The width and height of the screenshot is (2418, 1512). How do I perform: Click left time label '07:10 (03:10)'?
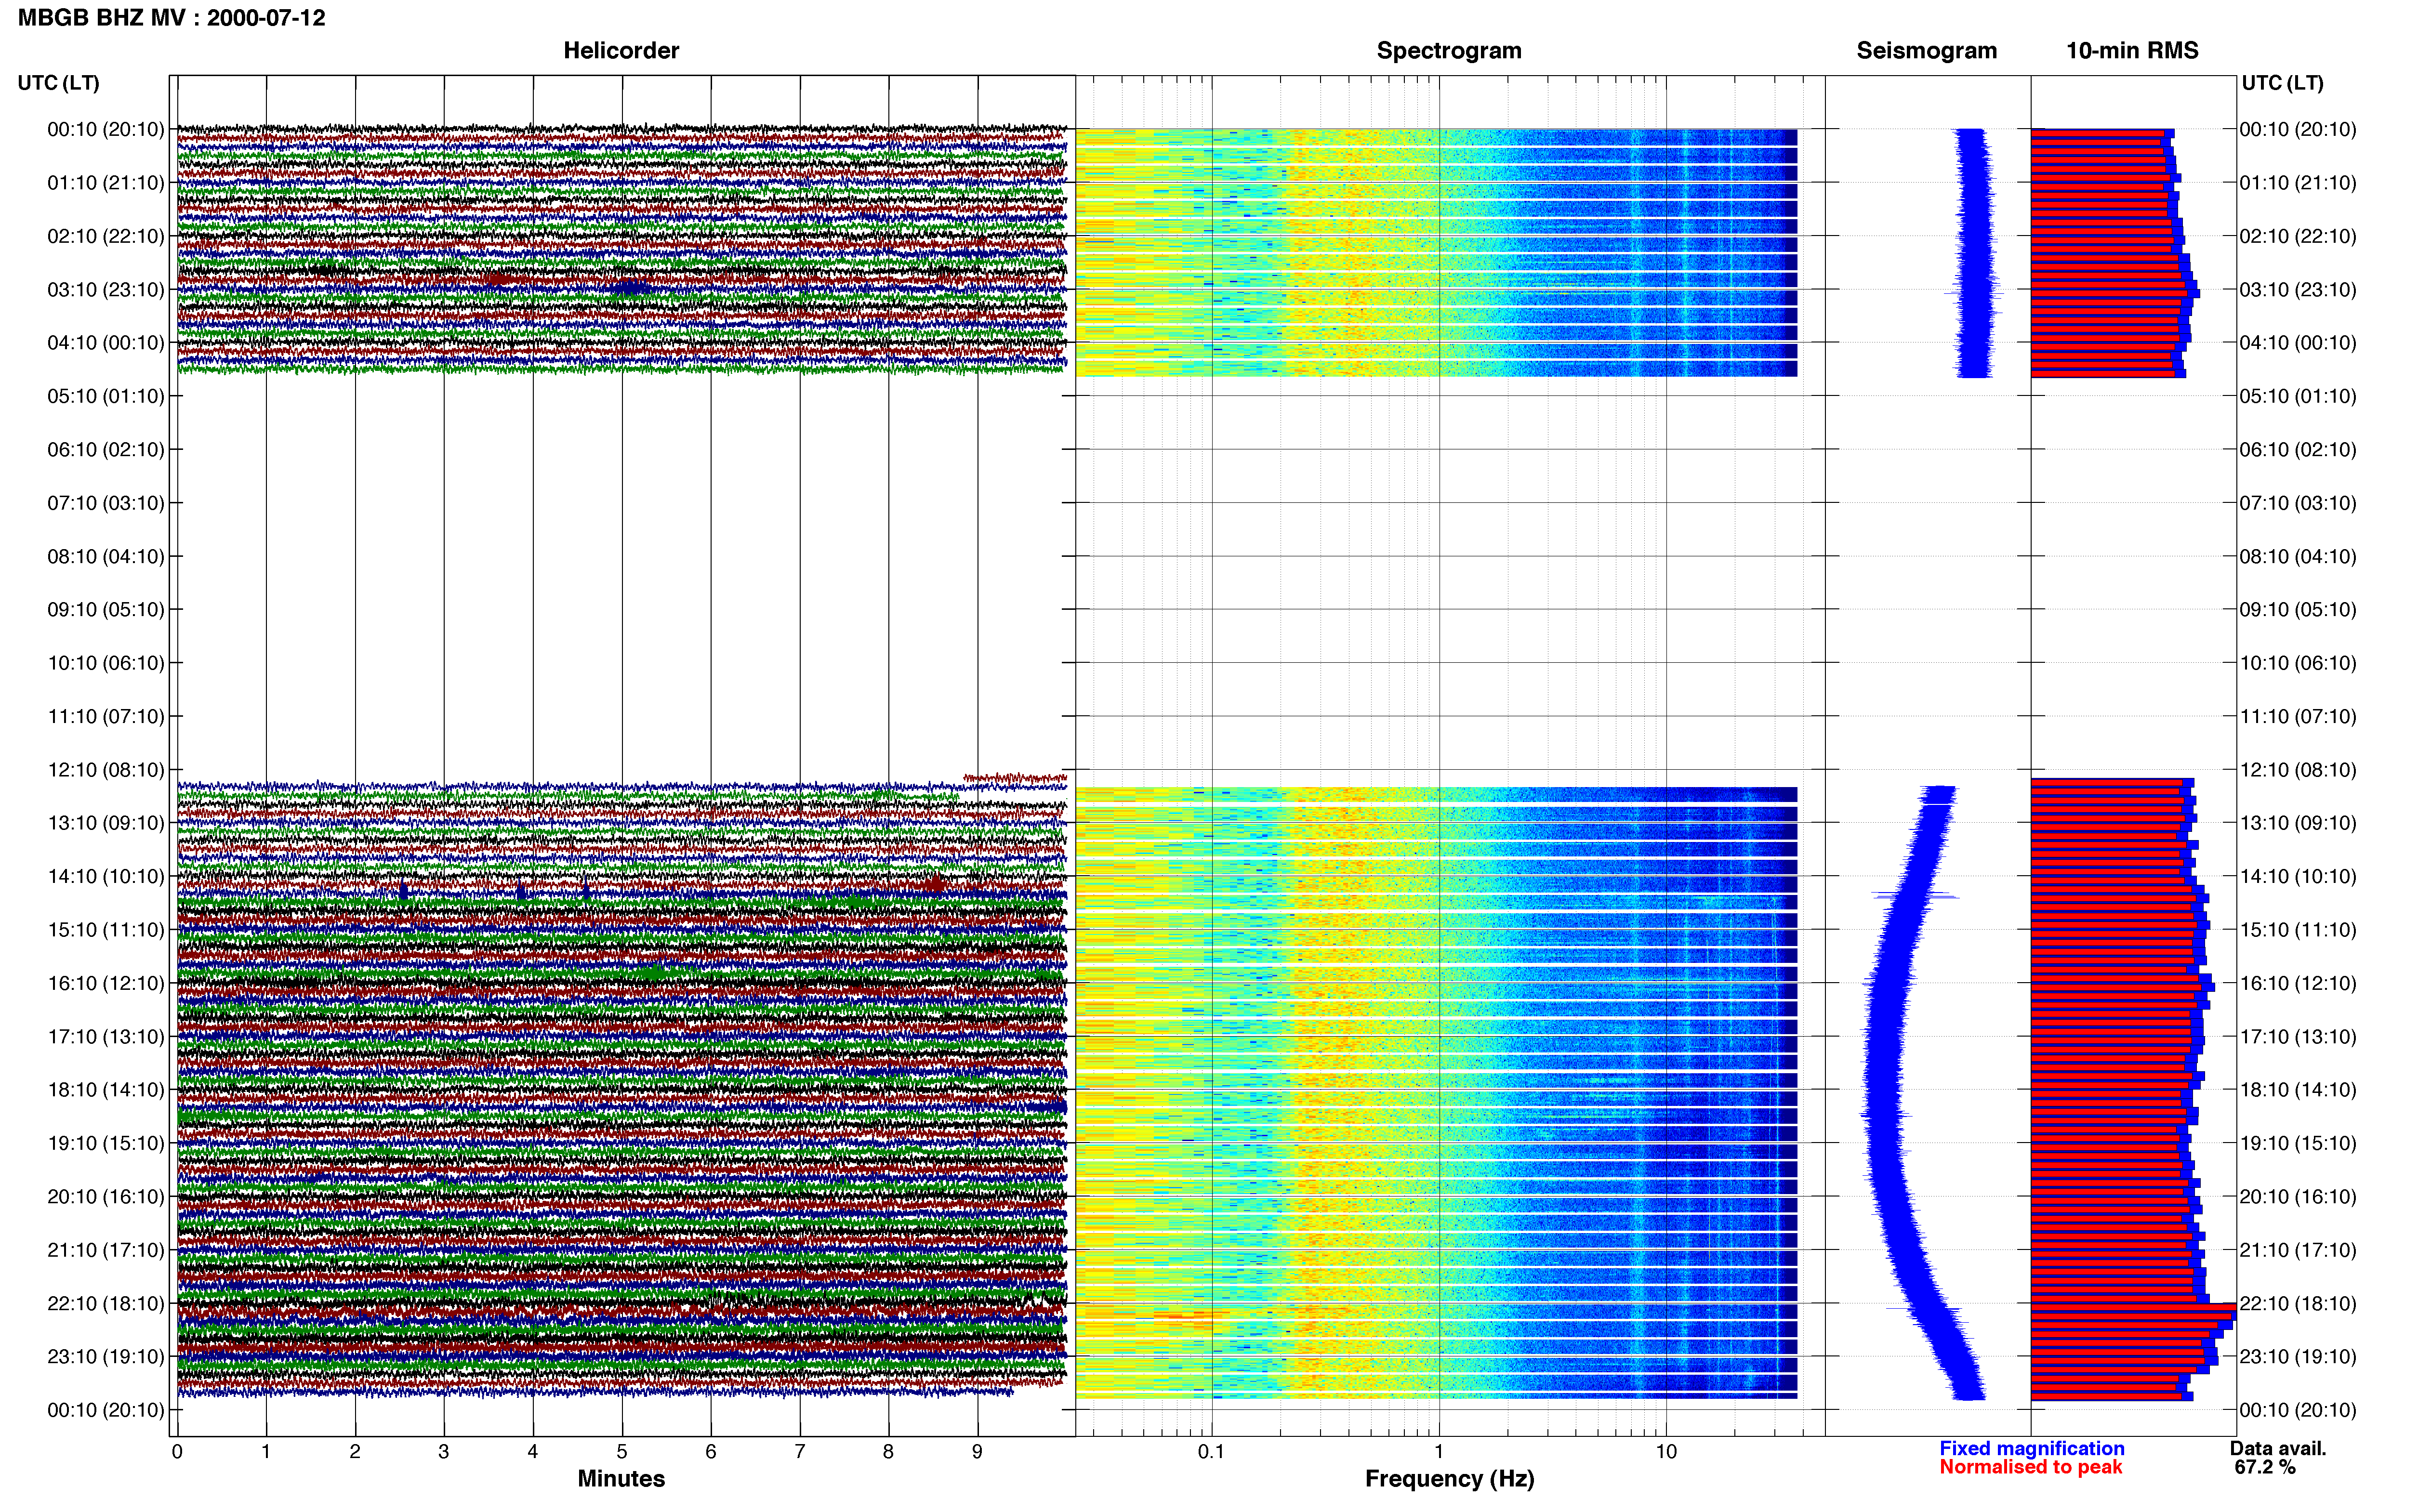tap(106, 503)
